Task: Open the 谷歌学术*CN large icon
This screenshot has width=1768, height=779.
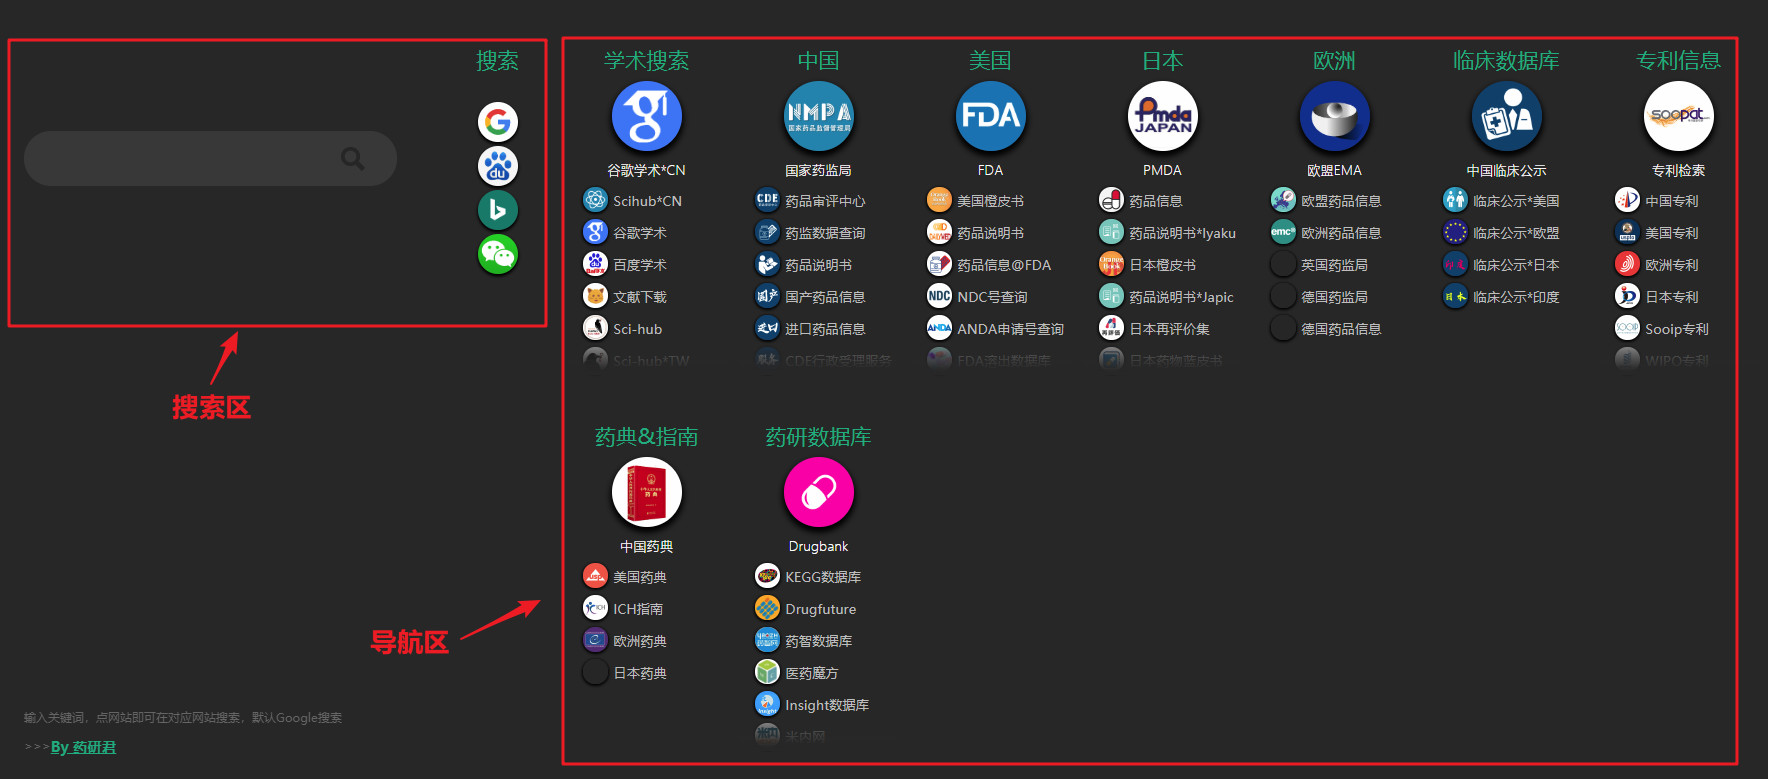Action: click(x=646, y=117)
